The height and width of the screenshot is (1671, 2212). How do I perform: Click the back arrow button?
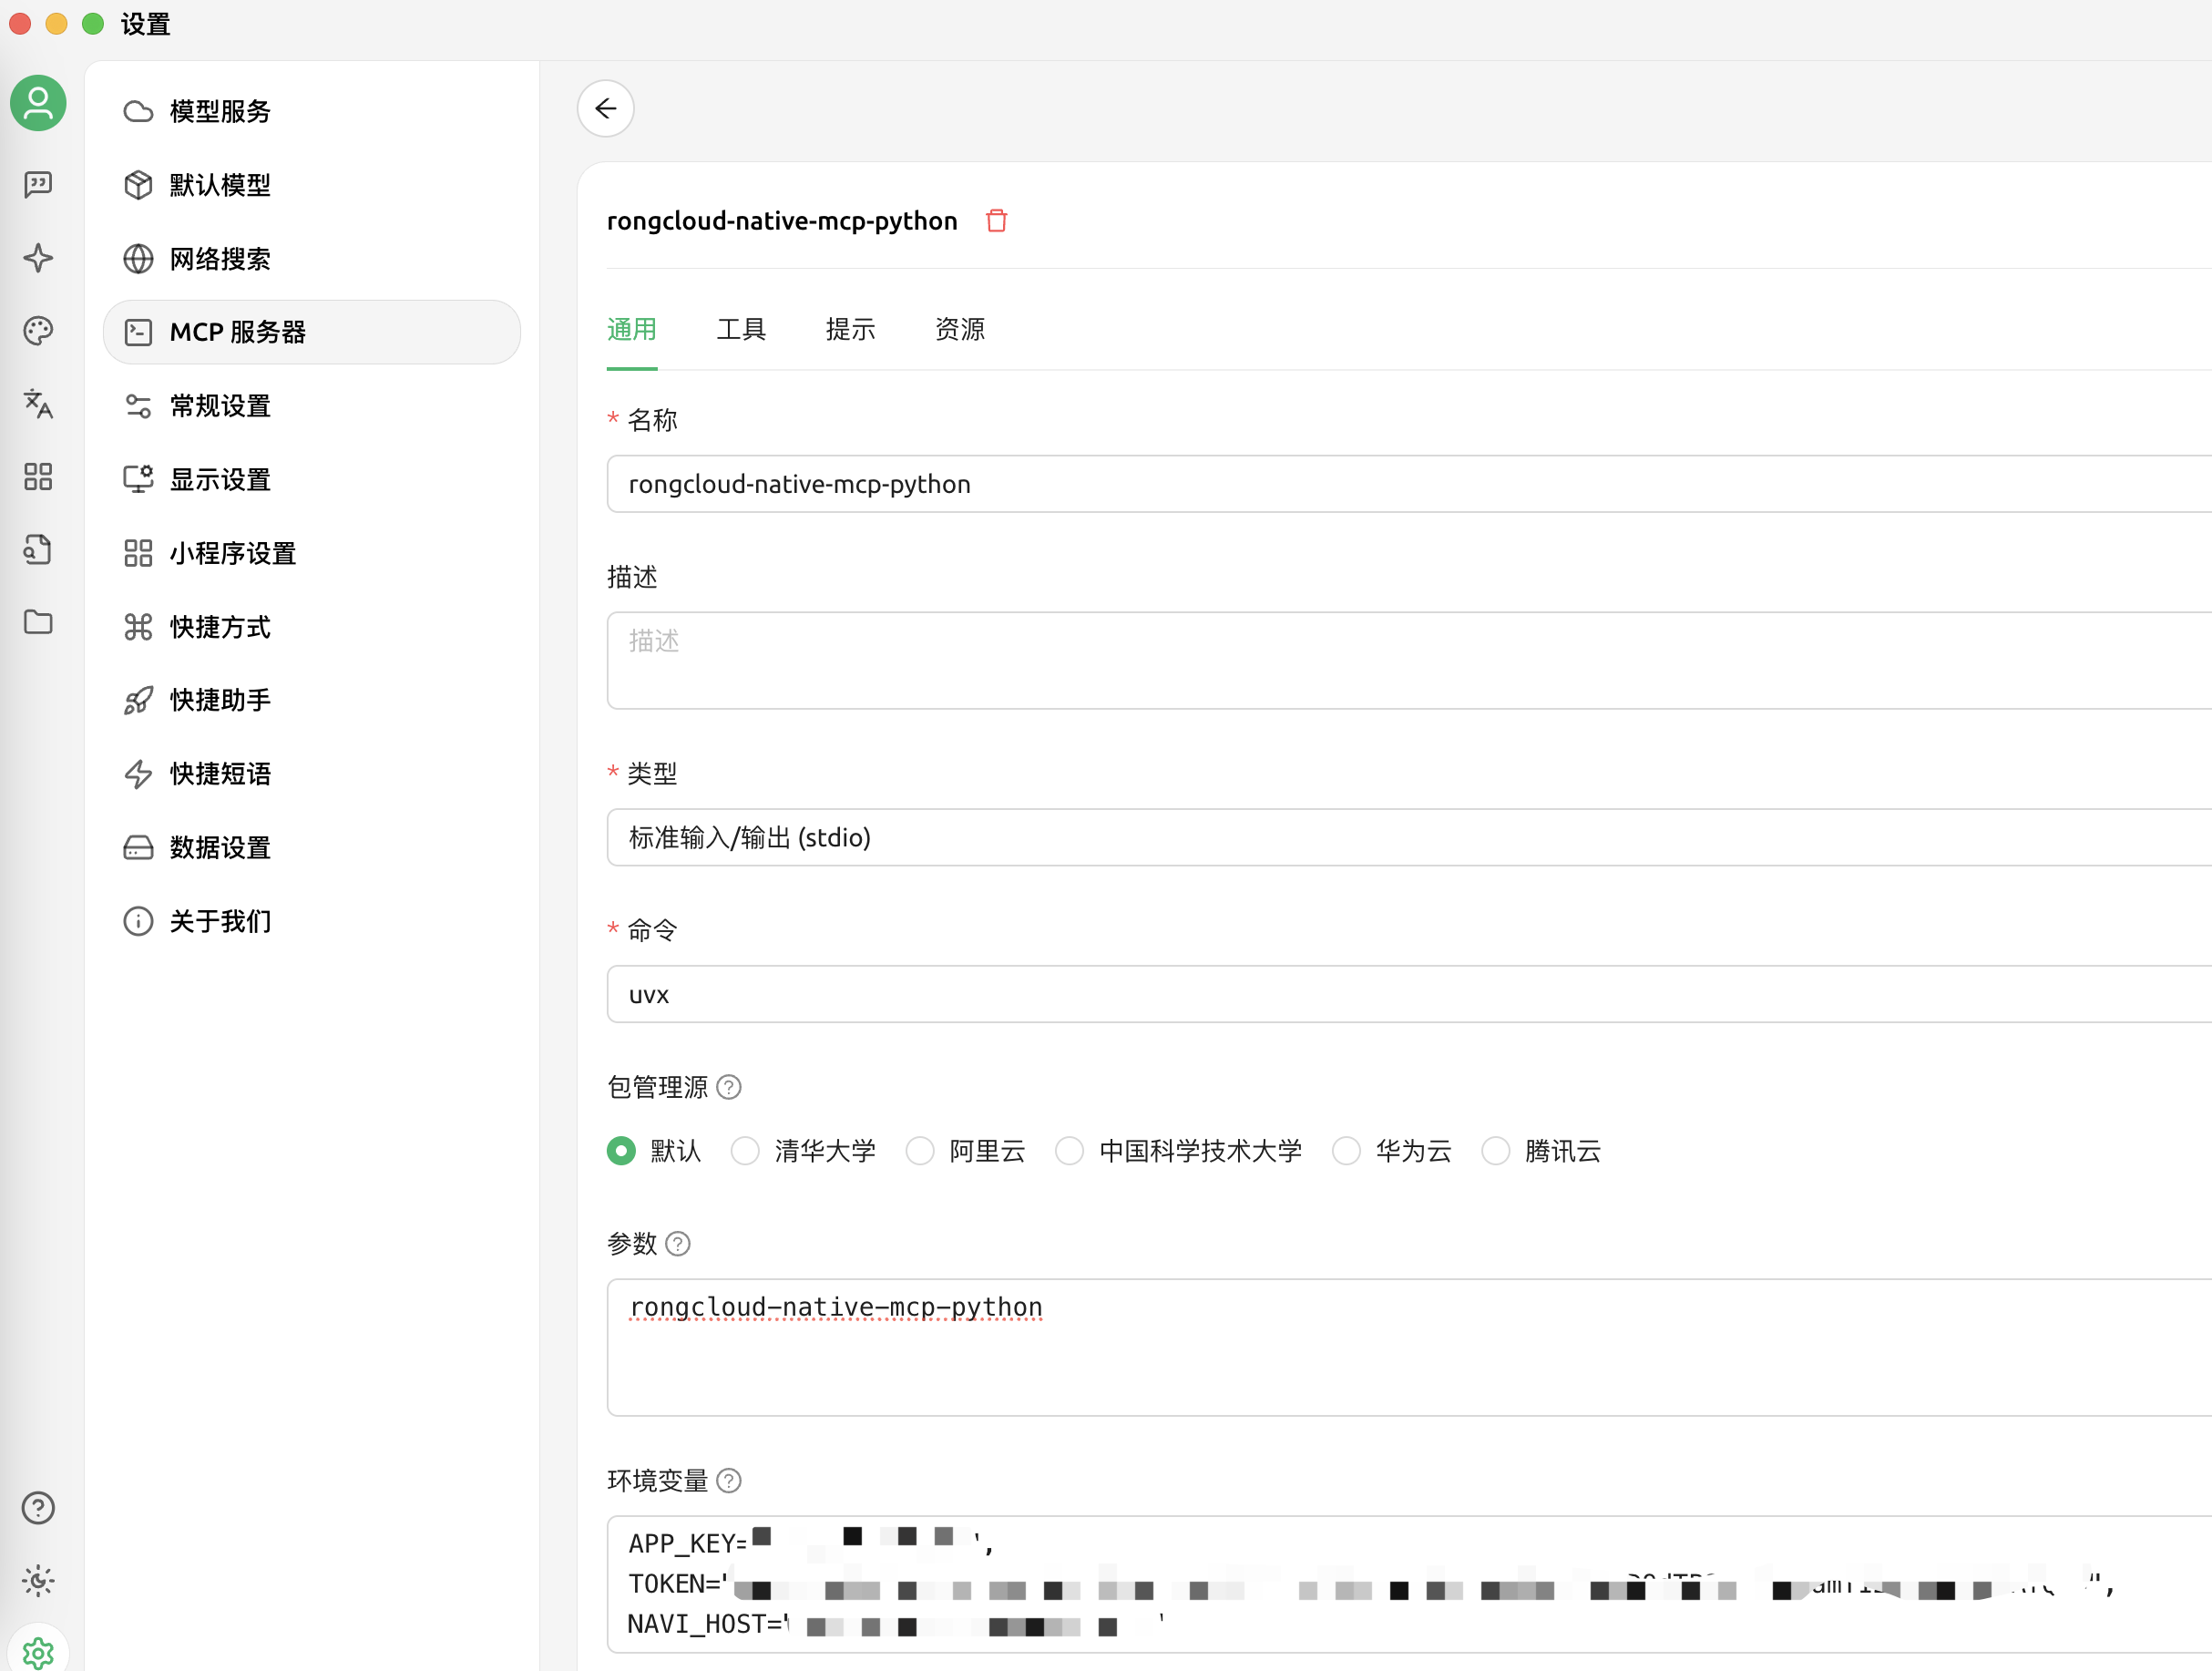[x=605, y=108]
